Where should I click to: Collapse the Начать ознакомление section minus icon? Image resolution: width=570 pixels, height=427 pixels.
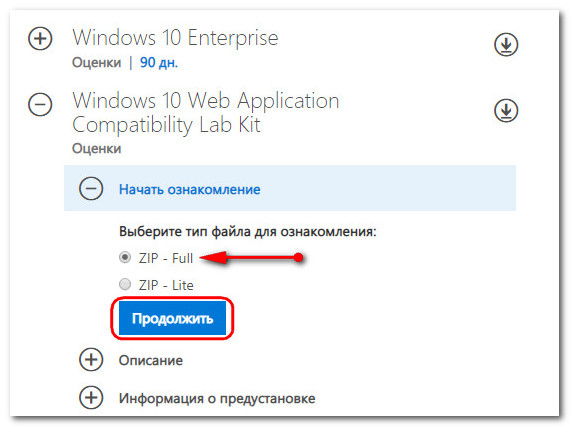click(x=91, y=189)
